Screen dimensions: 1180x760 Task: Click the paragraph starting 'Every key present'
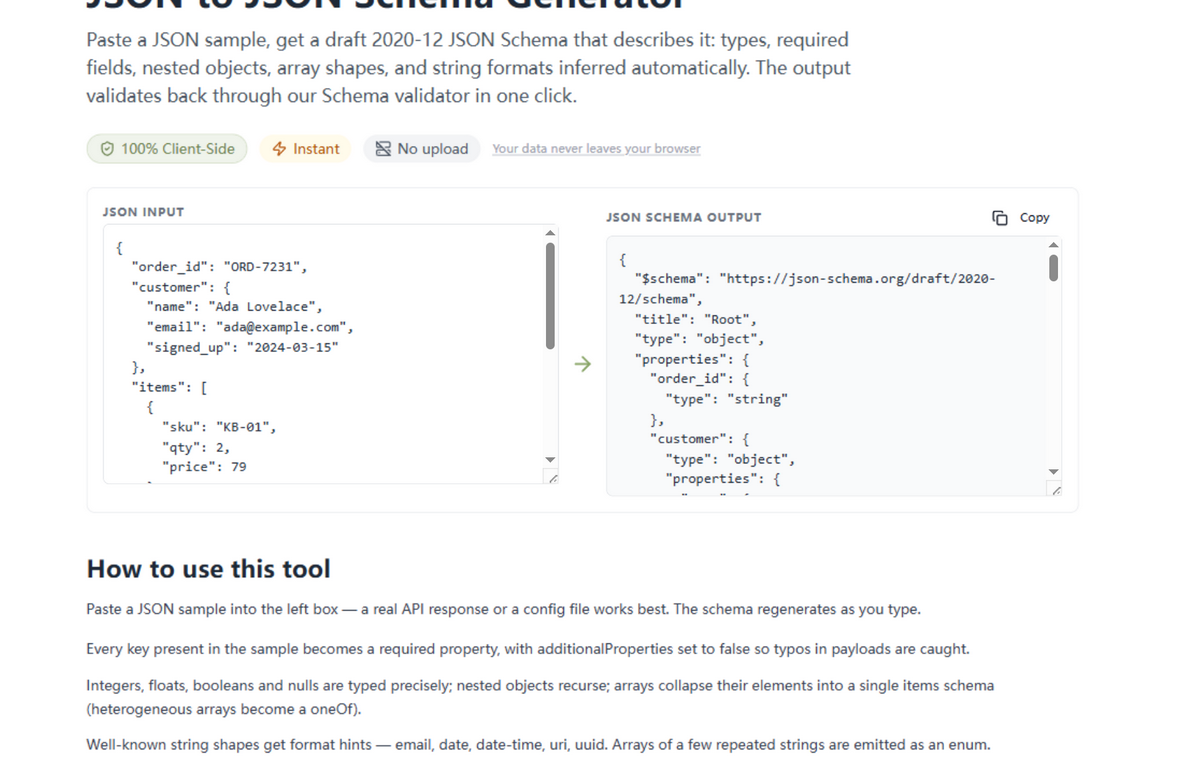(x=528, y=649)
